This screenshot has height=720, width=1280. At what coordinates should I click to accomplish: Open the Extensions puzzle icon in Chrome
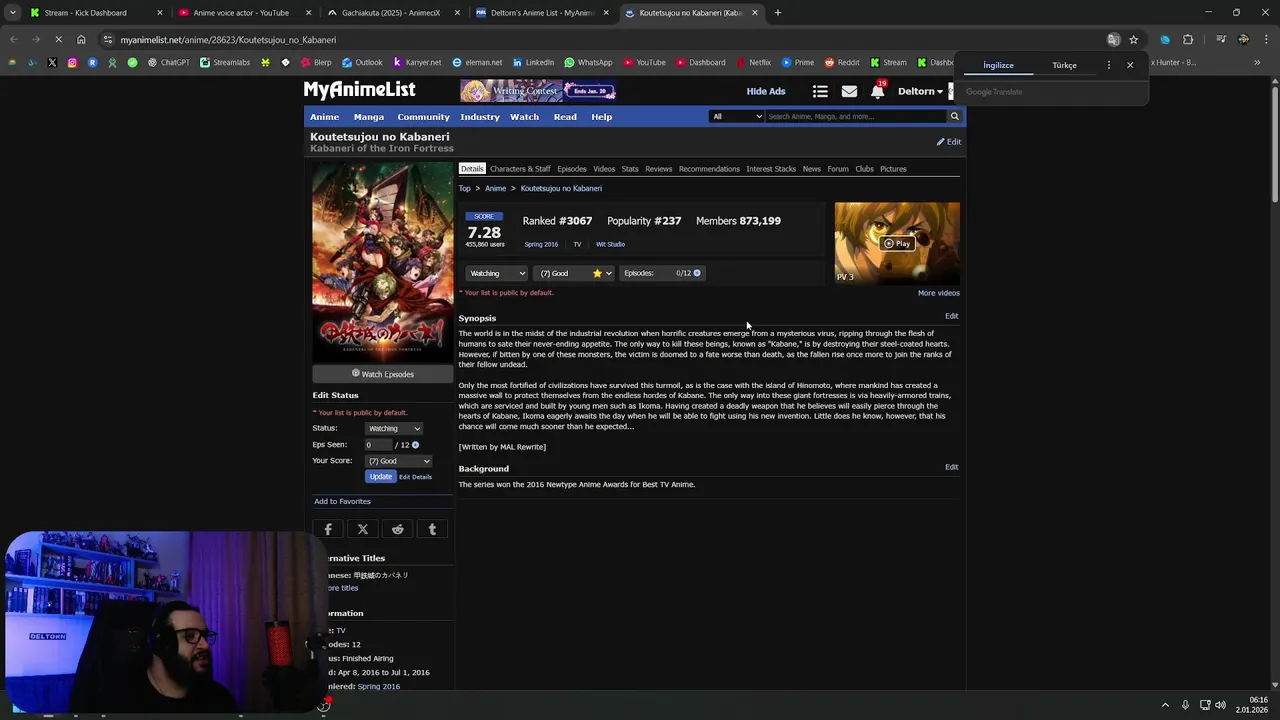1188,40
